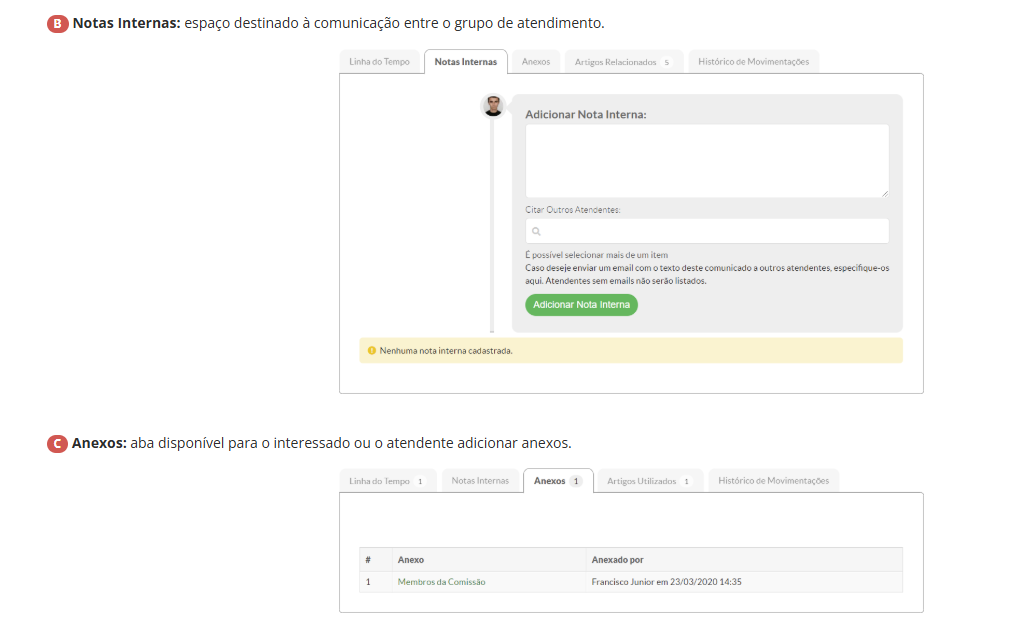
Task: Click the warning icon in the yellow alert
Action: (372, 351)
